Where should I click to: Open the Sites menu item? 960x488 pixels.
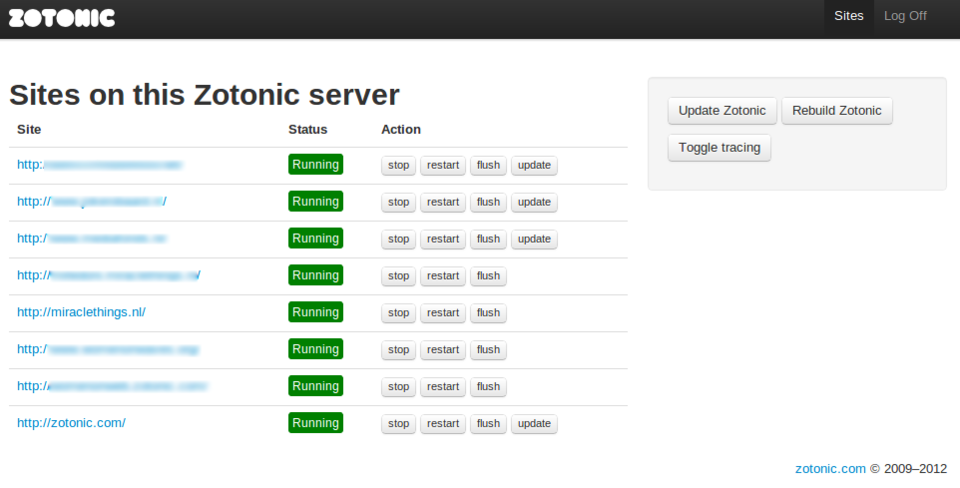[x=849, y=16]
